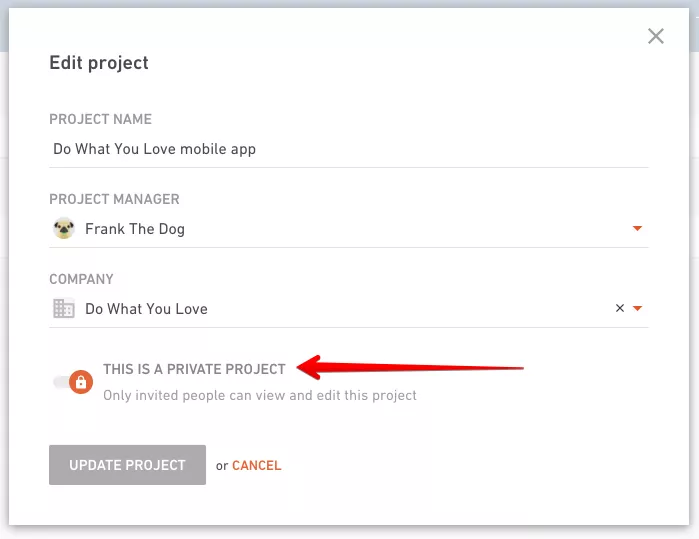Screen dimensions: 699x539
Task: Click the Do What You Love mobile app text
Action: [154, 149]
